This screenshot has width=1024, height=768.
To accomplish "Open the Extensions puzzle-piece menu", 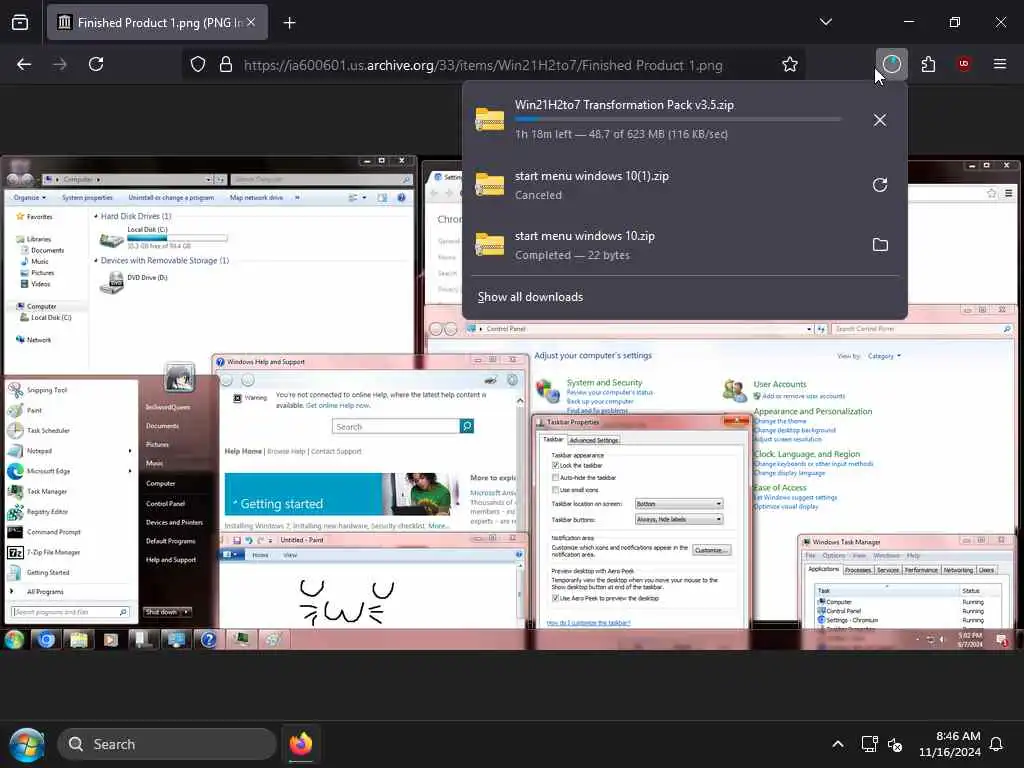I will coord(928,64).
